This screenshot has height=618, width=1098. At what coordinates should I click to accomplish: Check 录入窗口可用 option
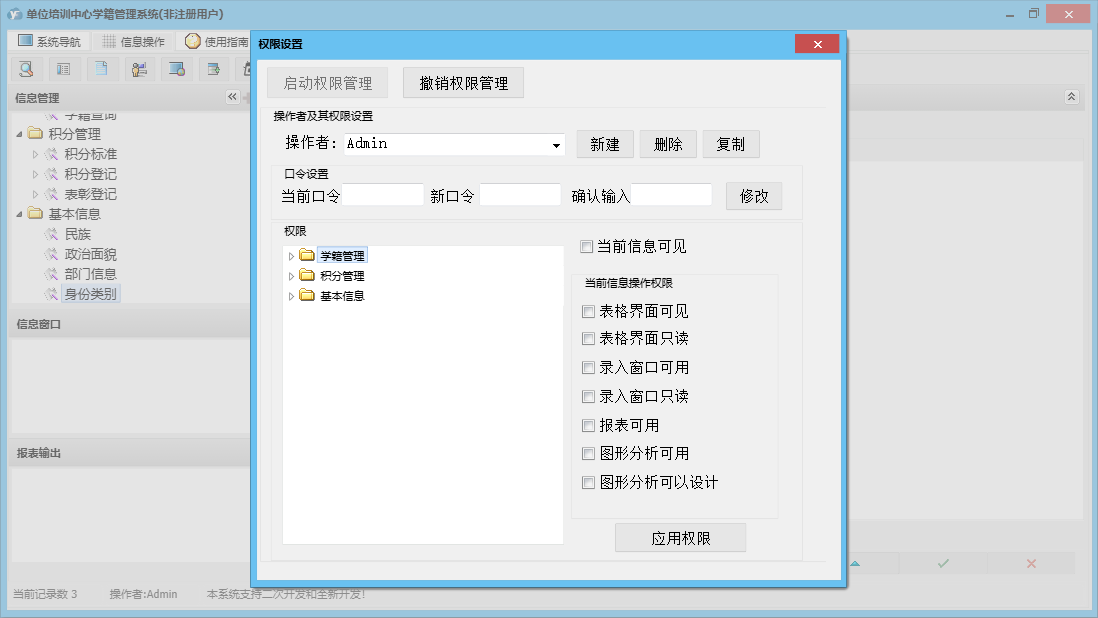coord(588,367)
